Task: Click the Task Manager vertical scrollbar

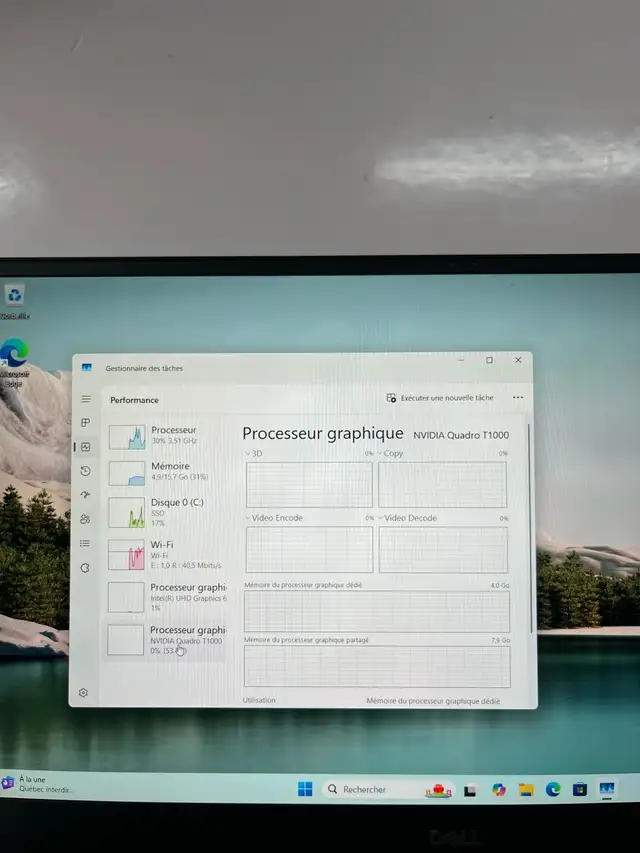Action: coord(531,530)
